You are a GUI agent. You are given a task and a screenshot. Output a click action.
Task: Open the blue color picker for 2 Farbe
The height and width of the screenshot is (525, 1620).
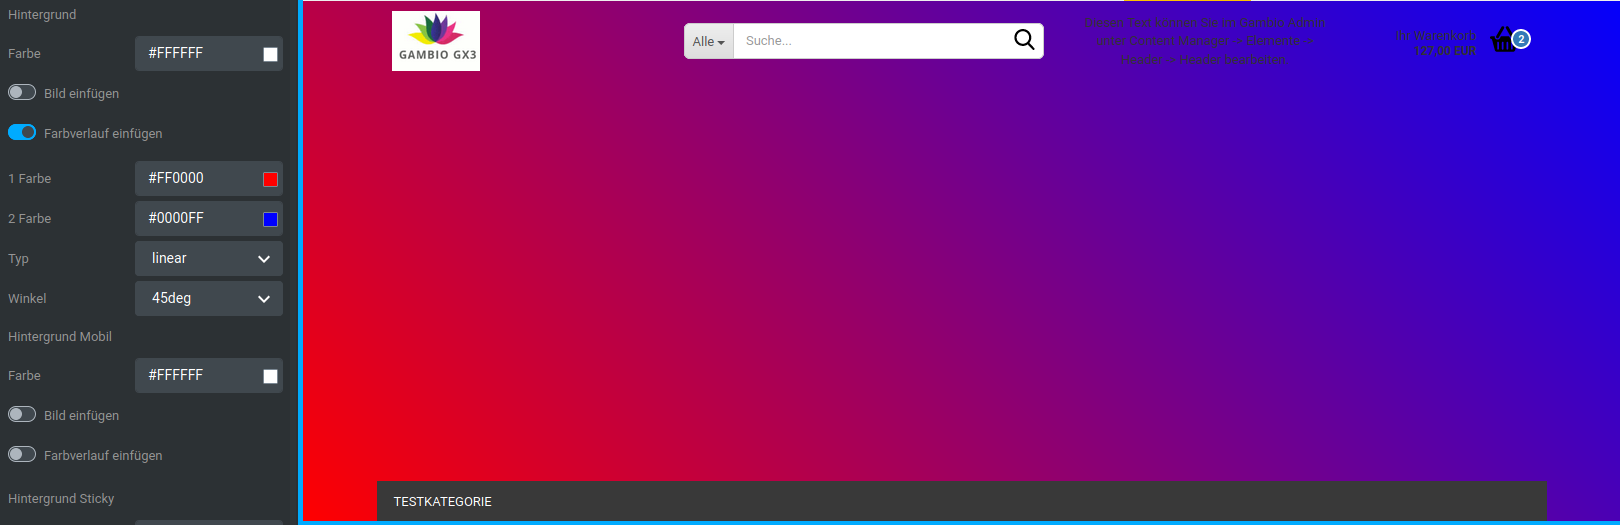(x=270, y=219)
